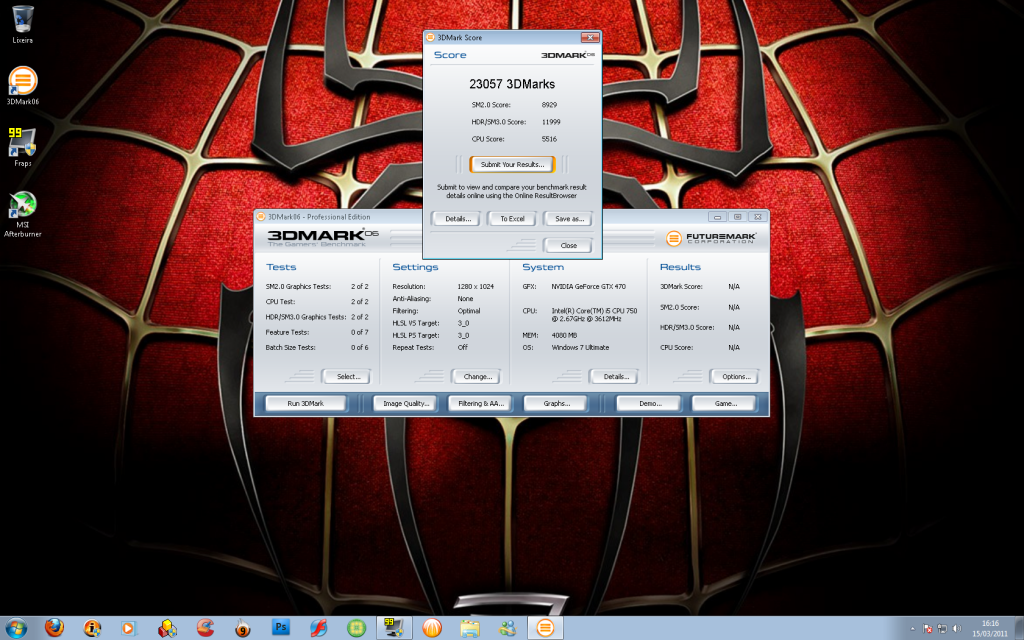Show hidden system tray icons
The image size is (1024, 640).
click(912, 629)
